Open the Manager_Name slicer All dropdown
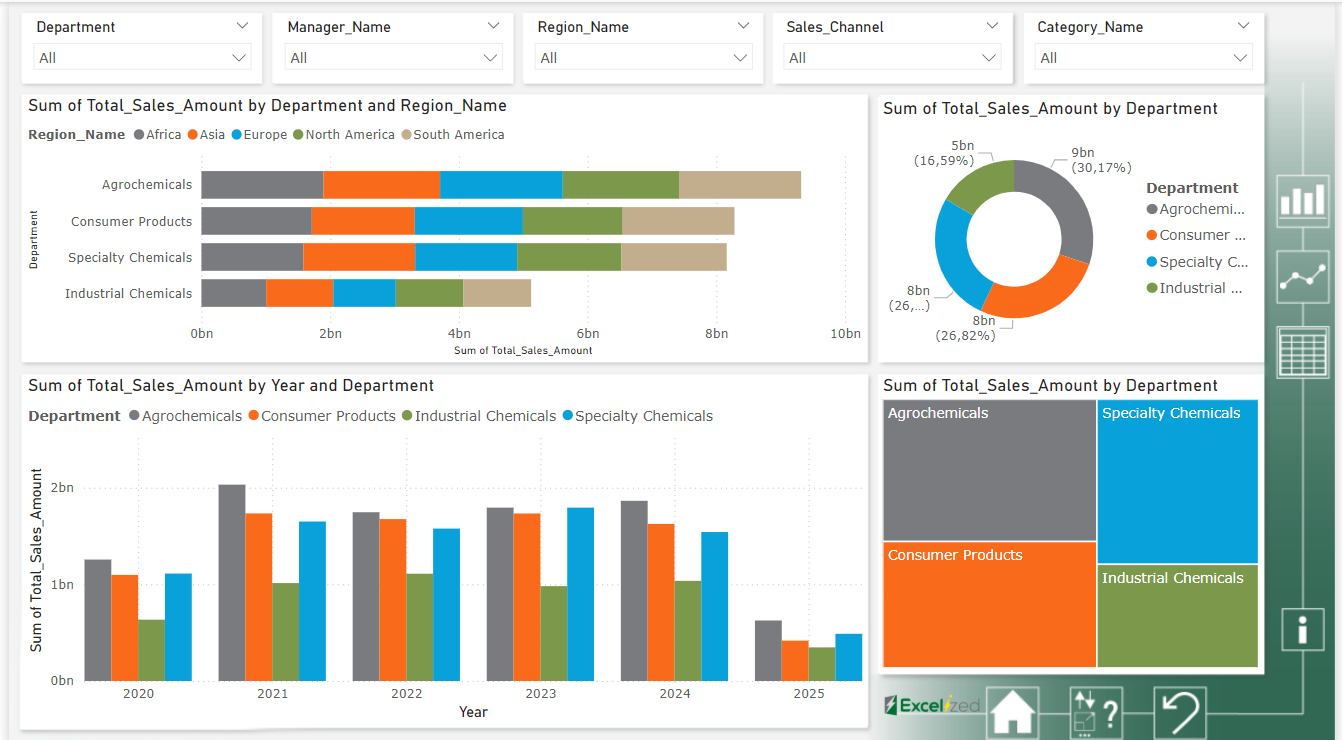1342x740 pixels. pos(393,58)
